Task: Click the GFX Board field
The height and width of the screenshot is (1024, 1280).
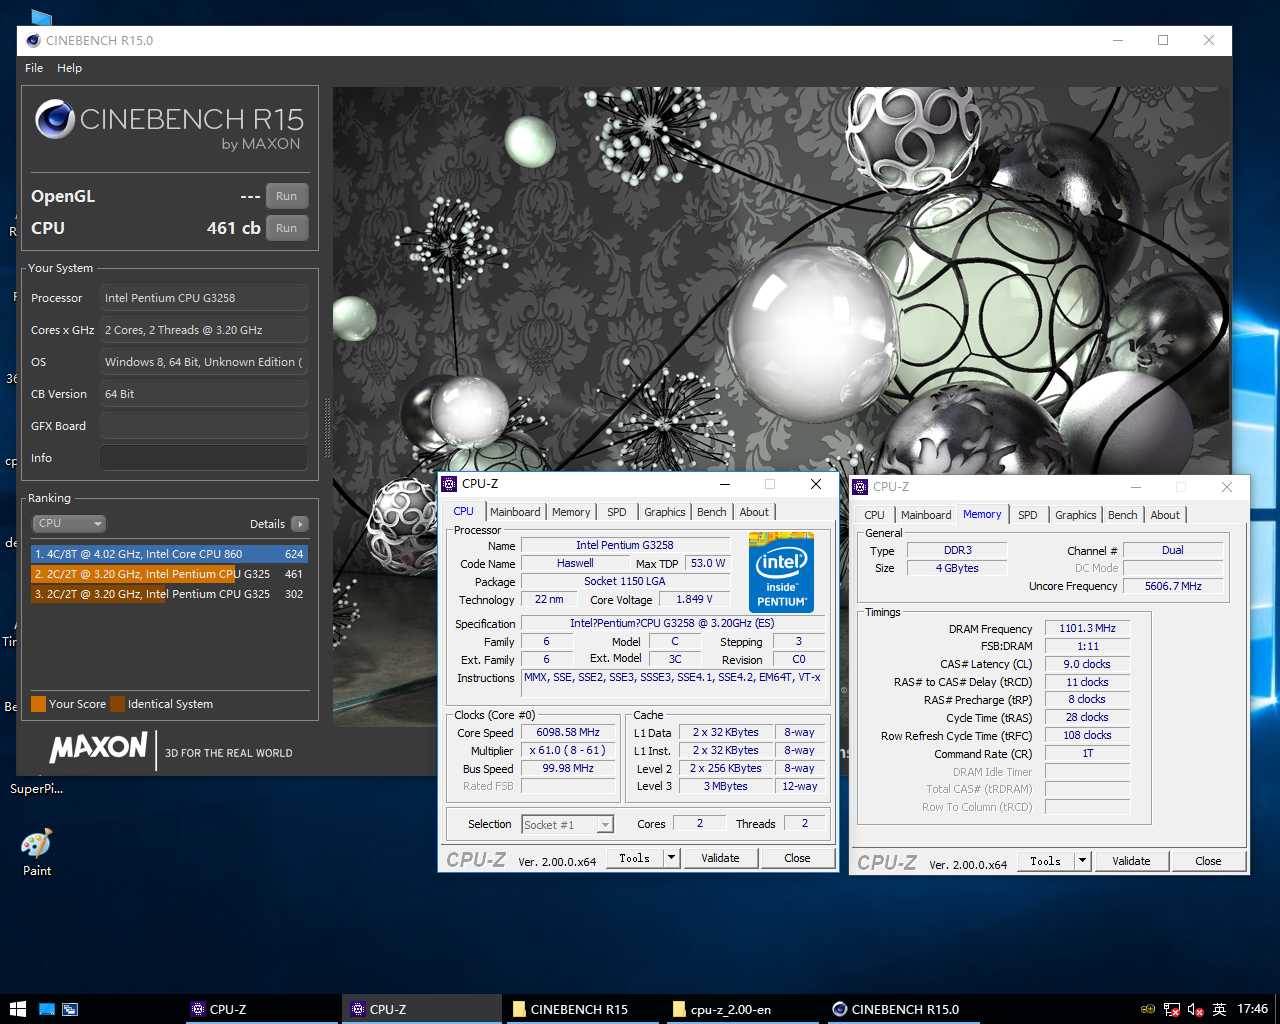Action: (x=203, y=426)
